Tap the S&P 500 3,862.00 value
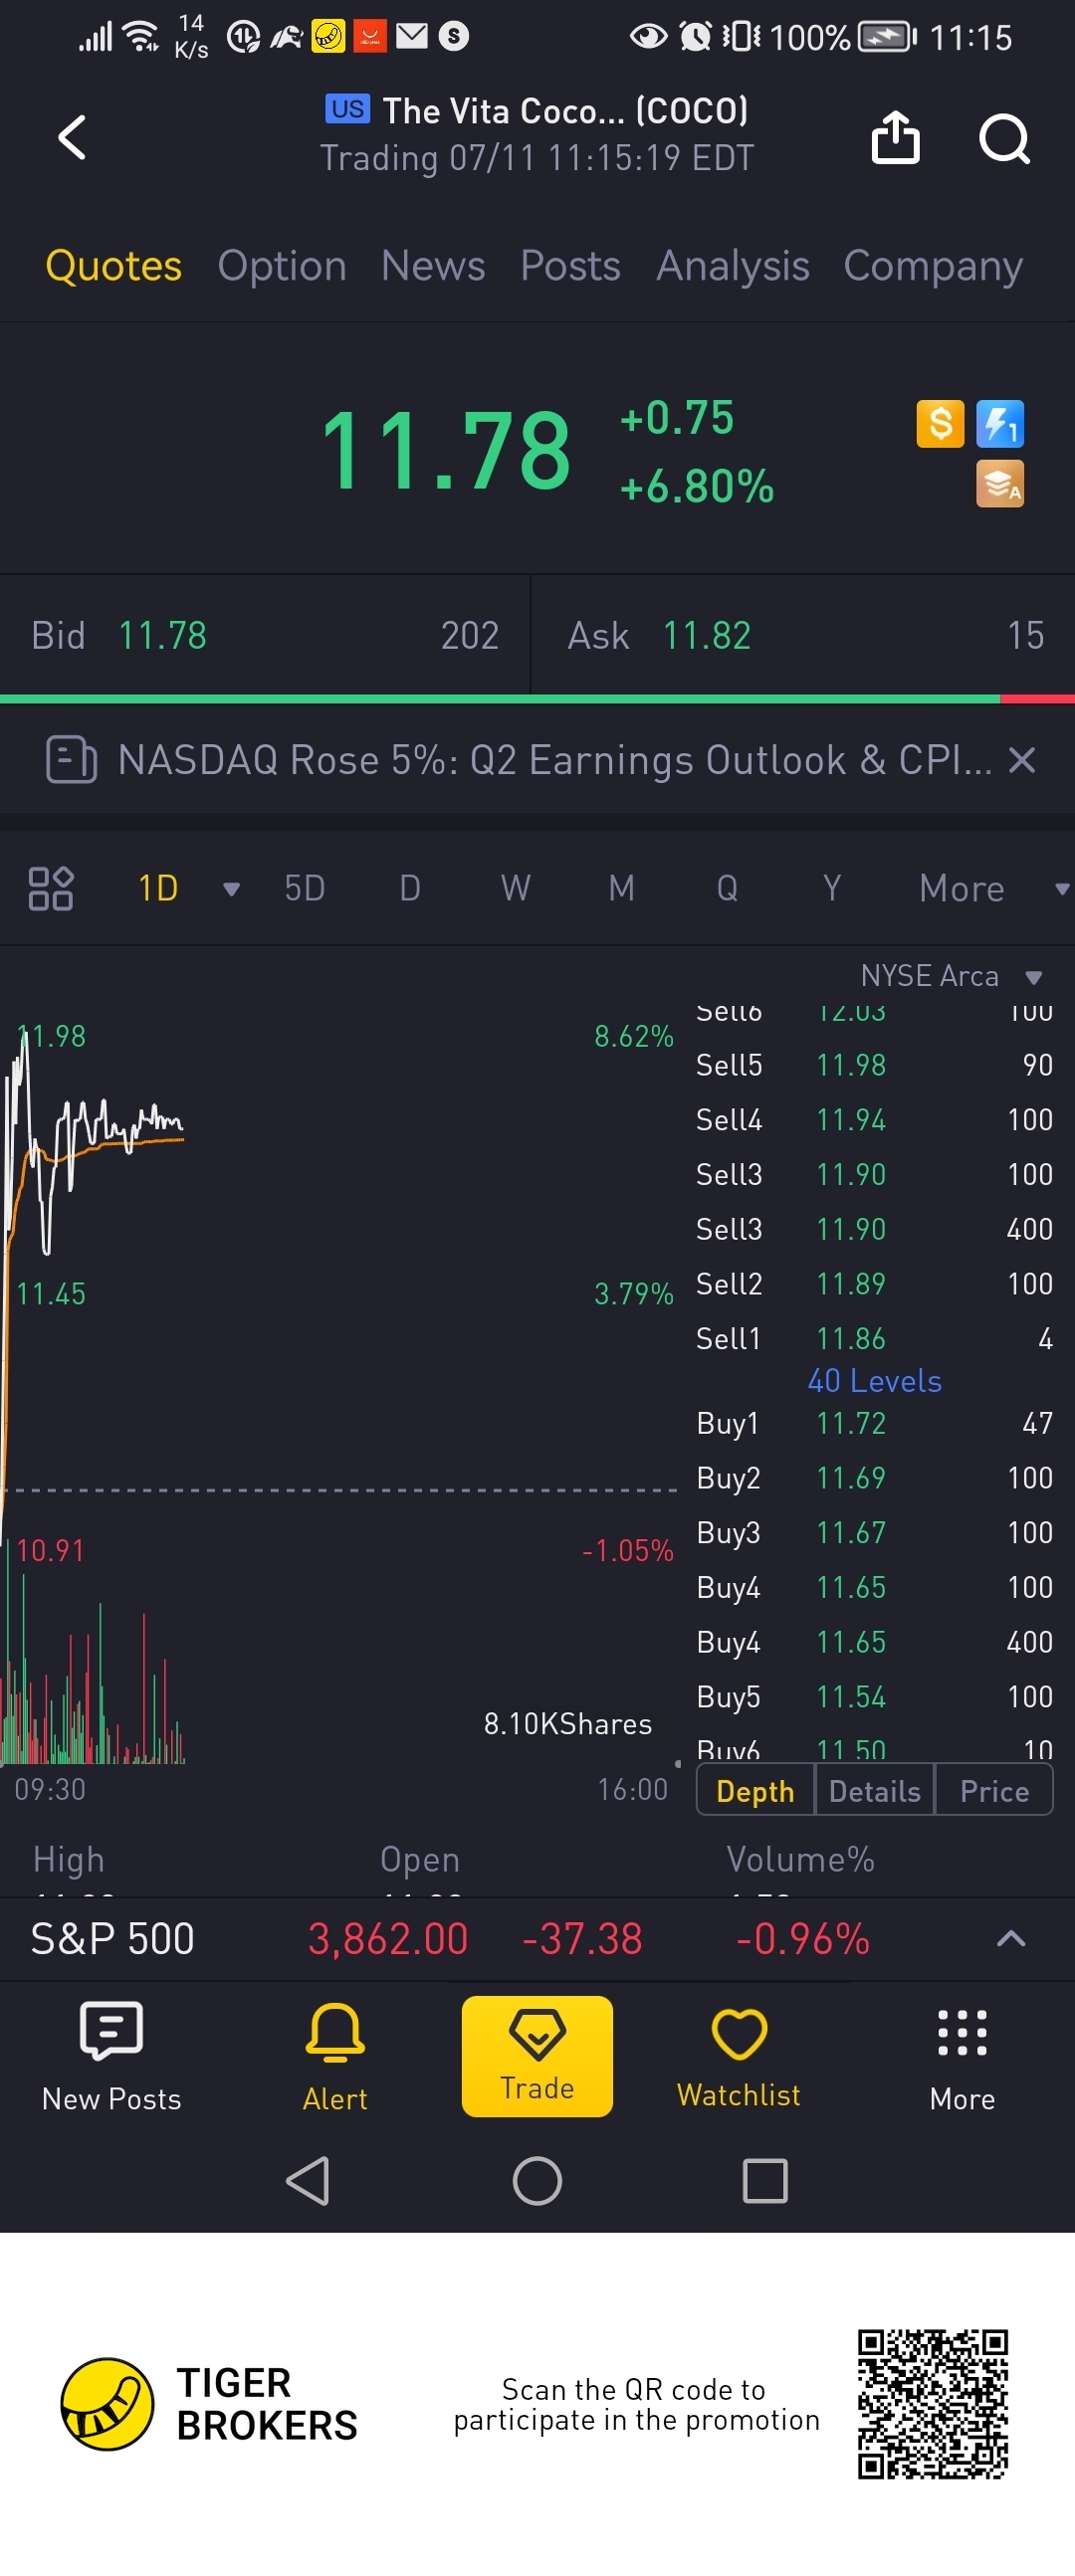This screenshot has width=1075, height=2576. click(x=388, y=1939)
